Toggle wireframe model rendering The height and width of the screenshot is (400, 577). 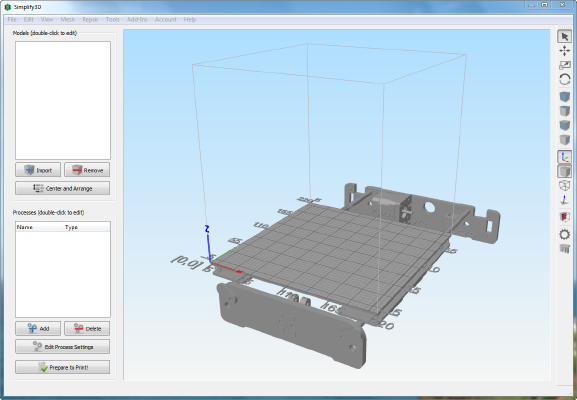[x=564, y=185]
